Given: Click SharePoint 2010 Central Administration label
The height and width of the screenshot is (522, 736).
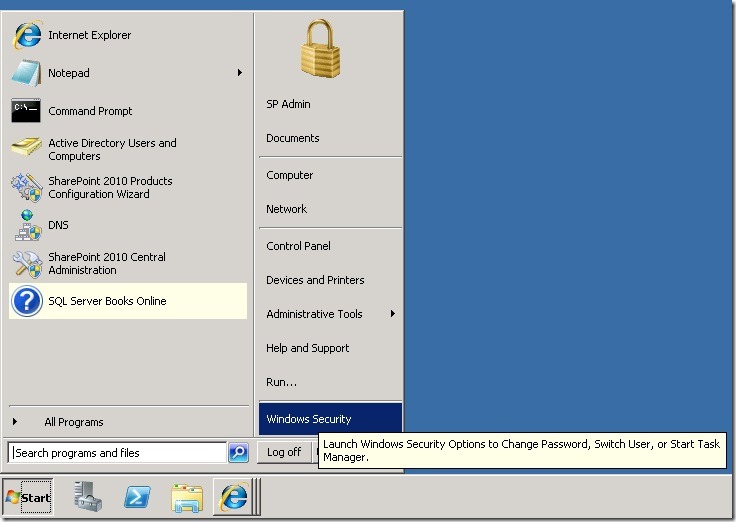Looking at the screenshot, I should (x=107, y=263).
